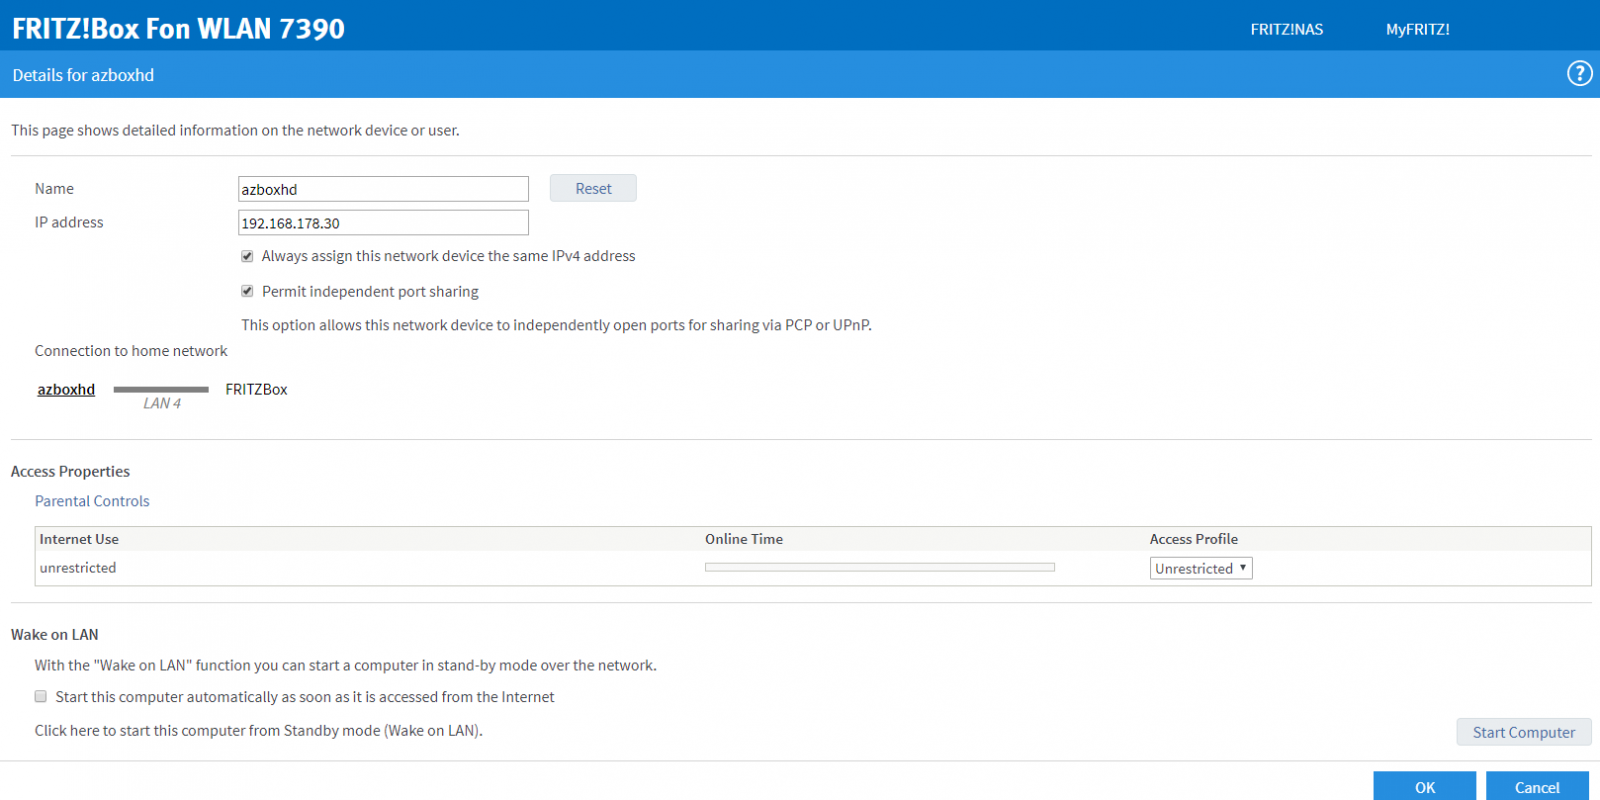This screenshot has height=800, width=1600.
Task: Confirm with the OK button
Action: (1424, 787)
